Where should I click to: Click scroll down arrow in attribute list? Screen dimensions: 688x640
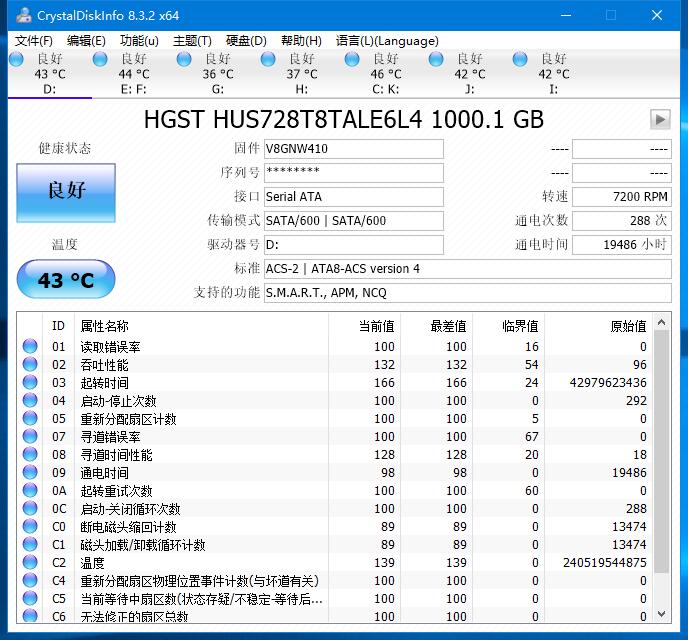pyautogui.click(x=662, y=614)
